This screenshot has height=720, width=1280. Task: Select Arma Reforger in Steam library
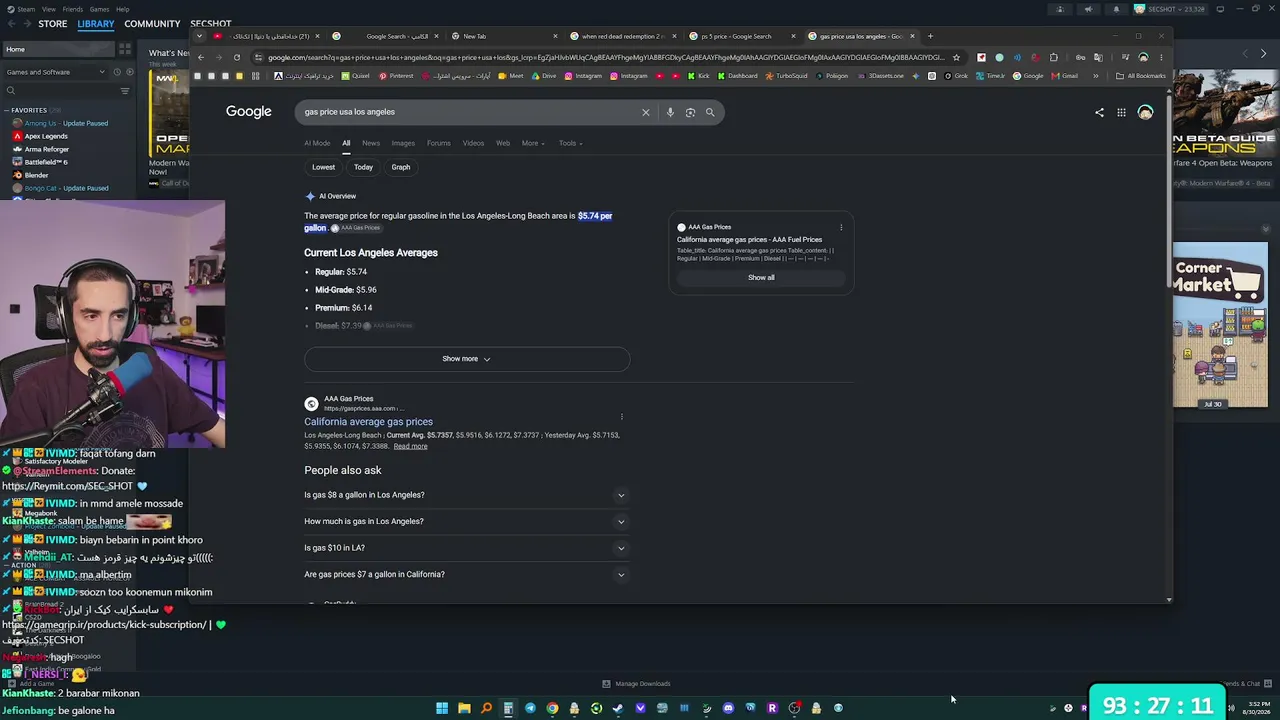point(47,149)
